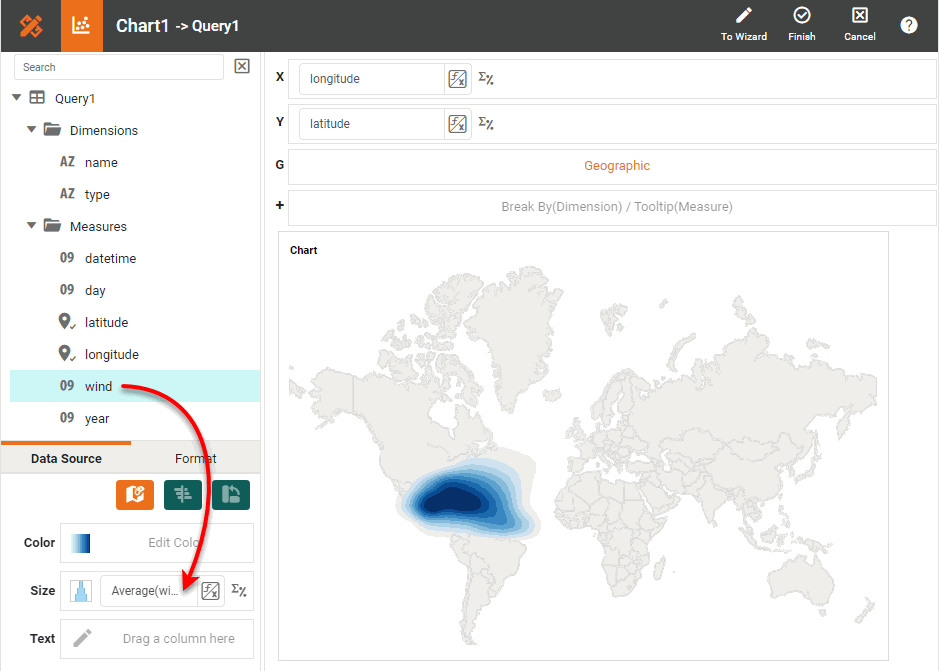Screen dimensions: 939x671
Task: Collapse the Measures folder
Action: [32, 226]
